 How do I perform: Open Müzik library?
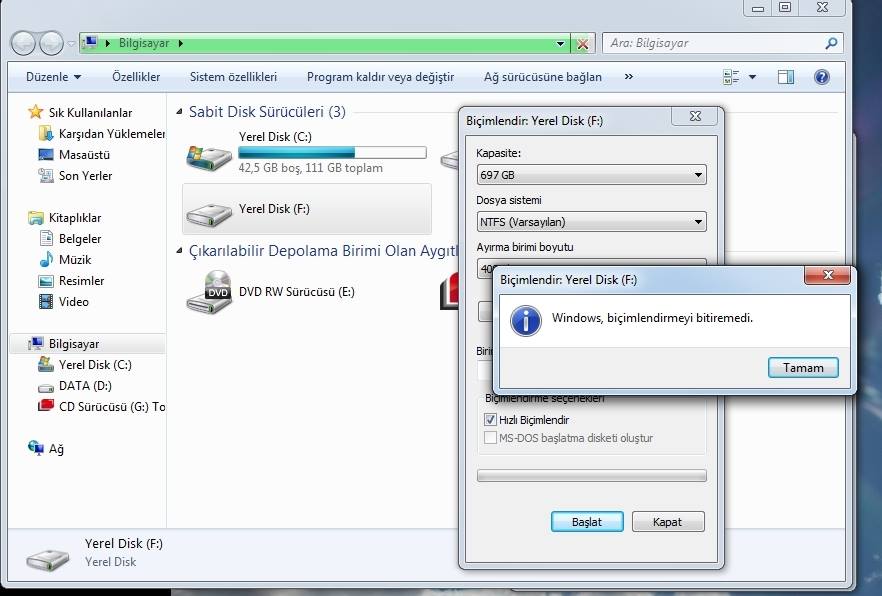75,260
